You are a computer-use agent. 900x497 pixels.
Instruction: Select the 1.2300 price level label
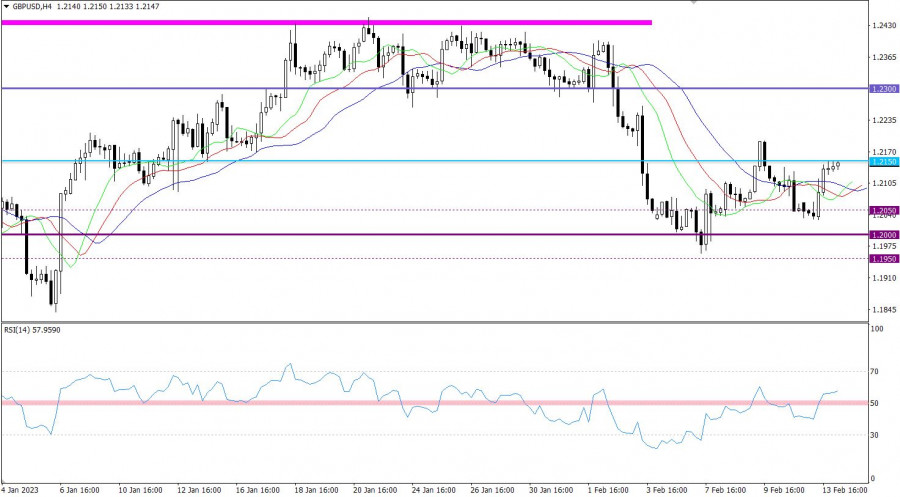click(883, 89)
